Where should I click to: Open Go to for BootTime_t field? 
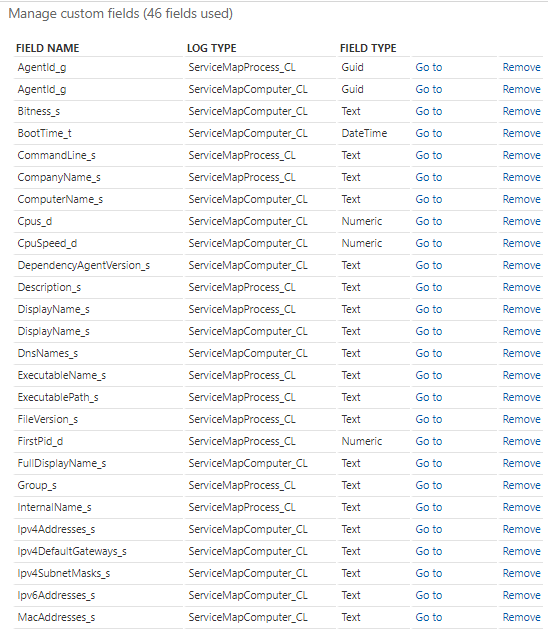coord(429,133)
